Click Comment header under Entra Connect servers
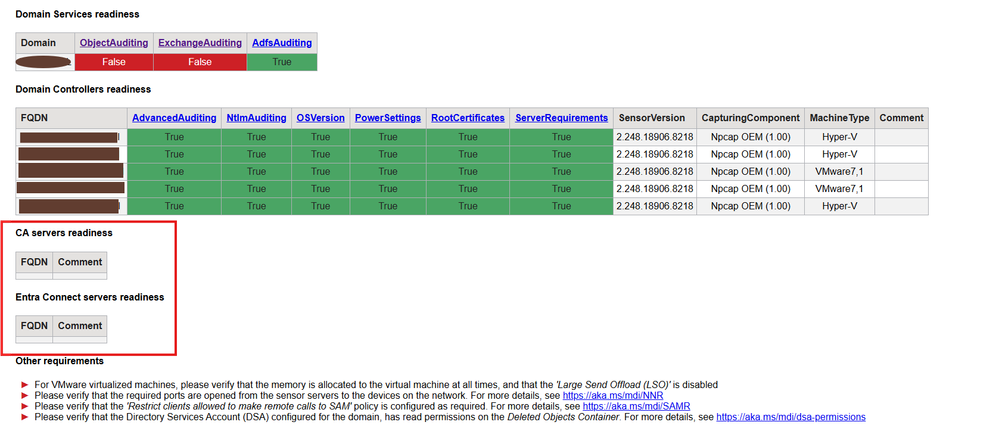 click(80, 326)
